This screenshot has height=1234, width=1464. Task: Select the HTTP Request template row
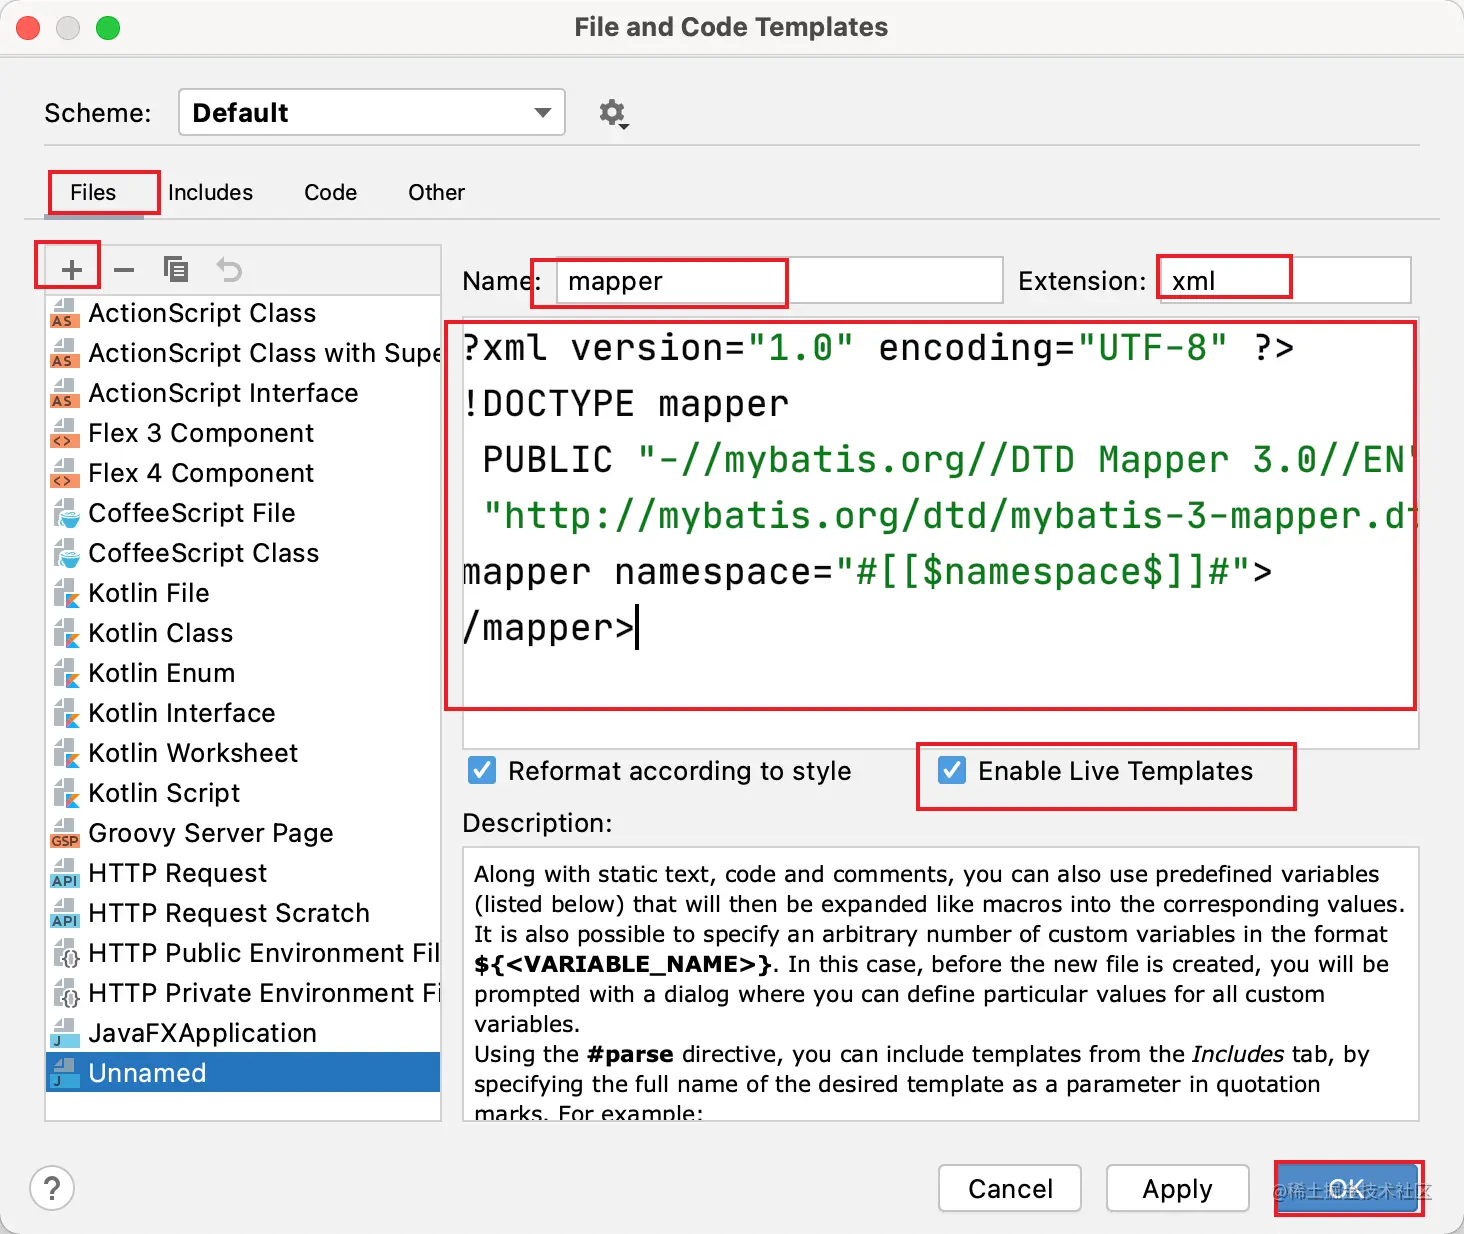[x=243, y=873]
